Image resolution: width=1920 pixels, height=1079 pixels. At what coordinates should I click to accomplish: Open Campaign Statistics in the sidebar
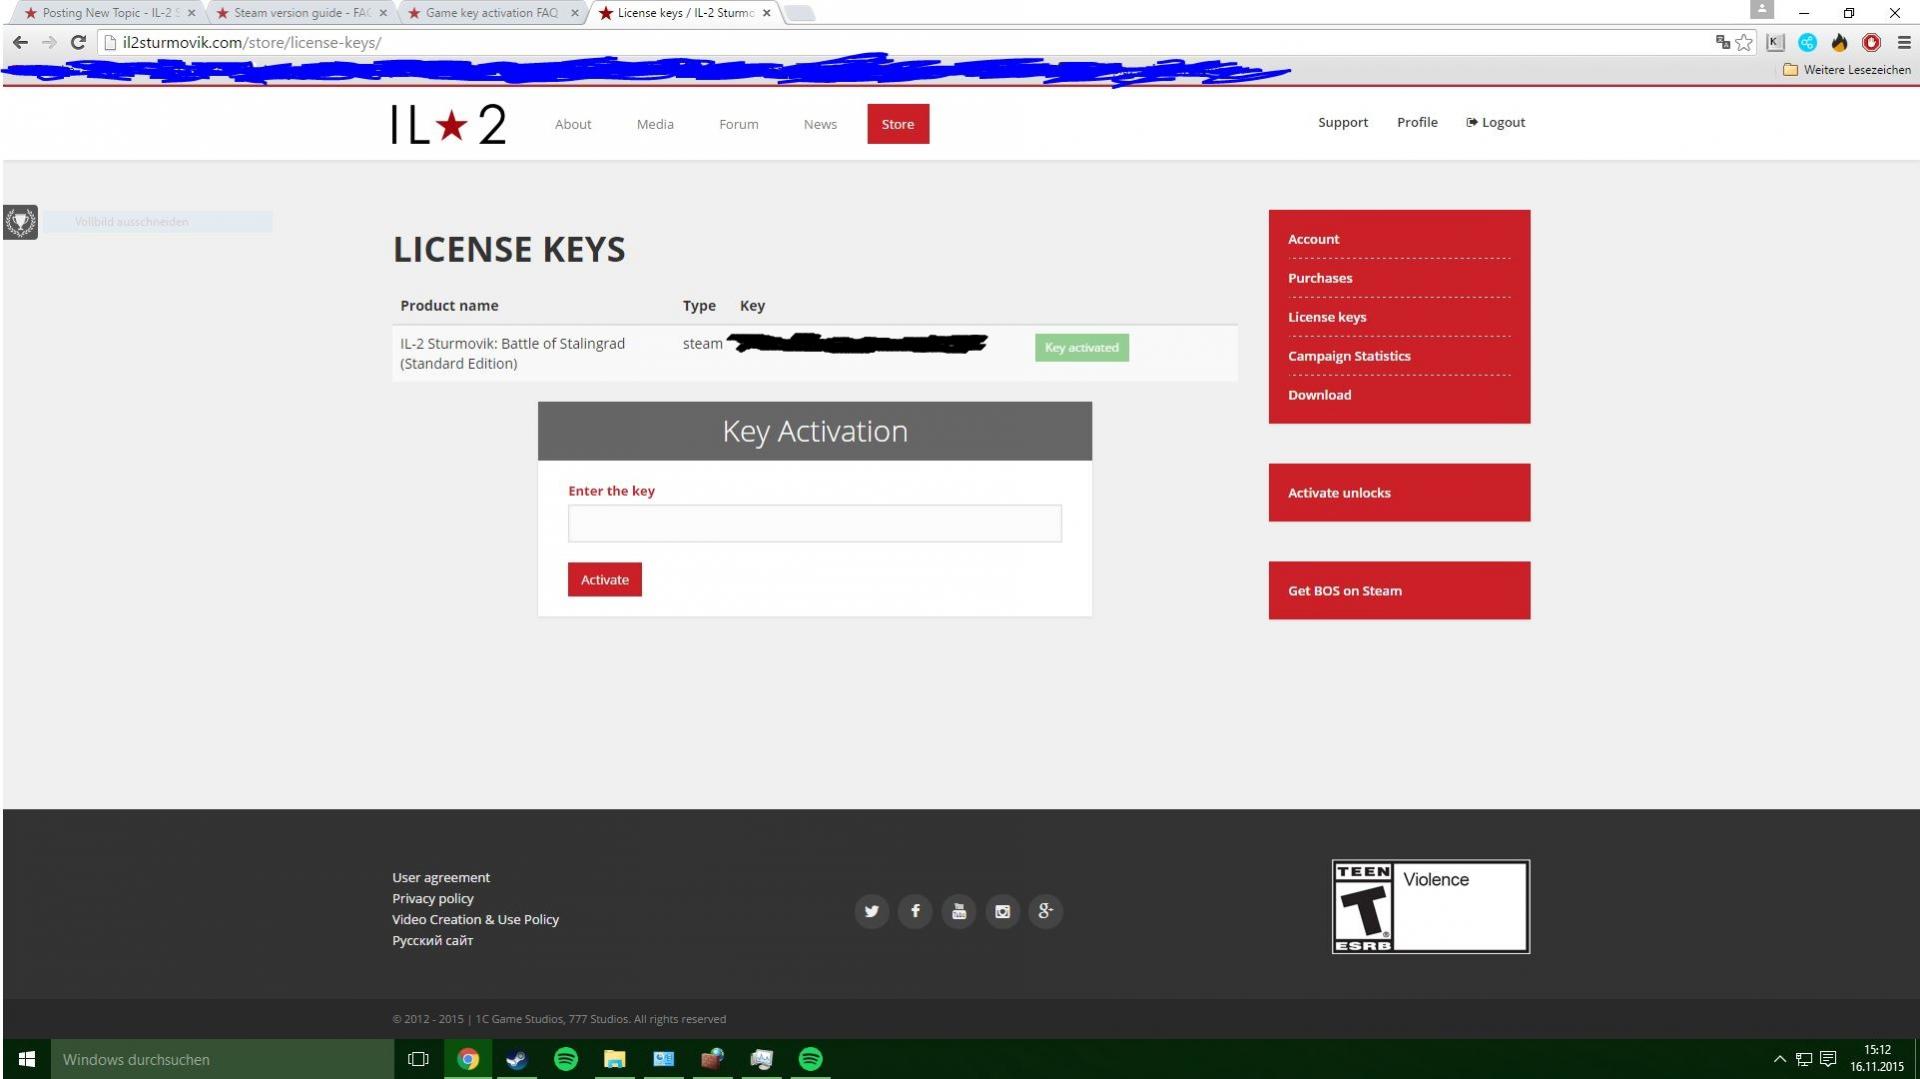point(1349,356)
